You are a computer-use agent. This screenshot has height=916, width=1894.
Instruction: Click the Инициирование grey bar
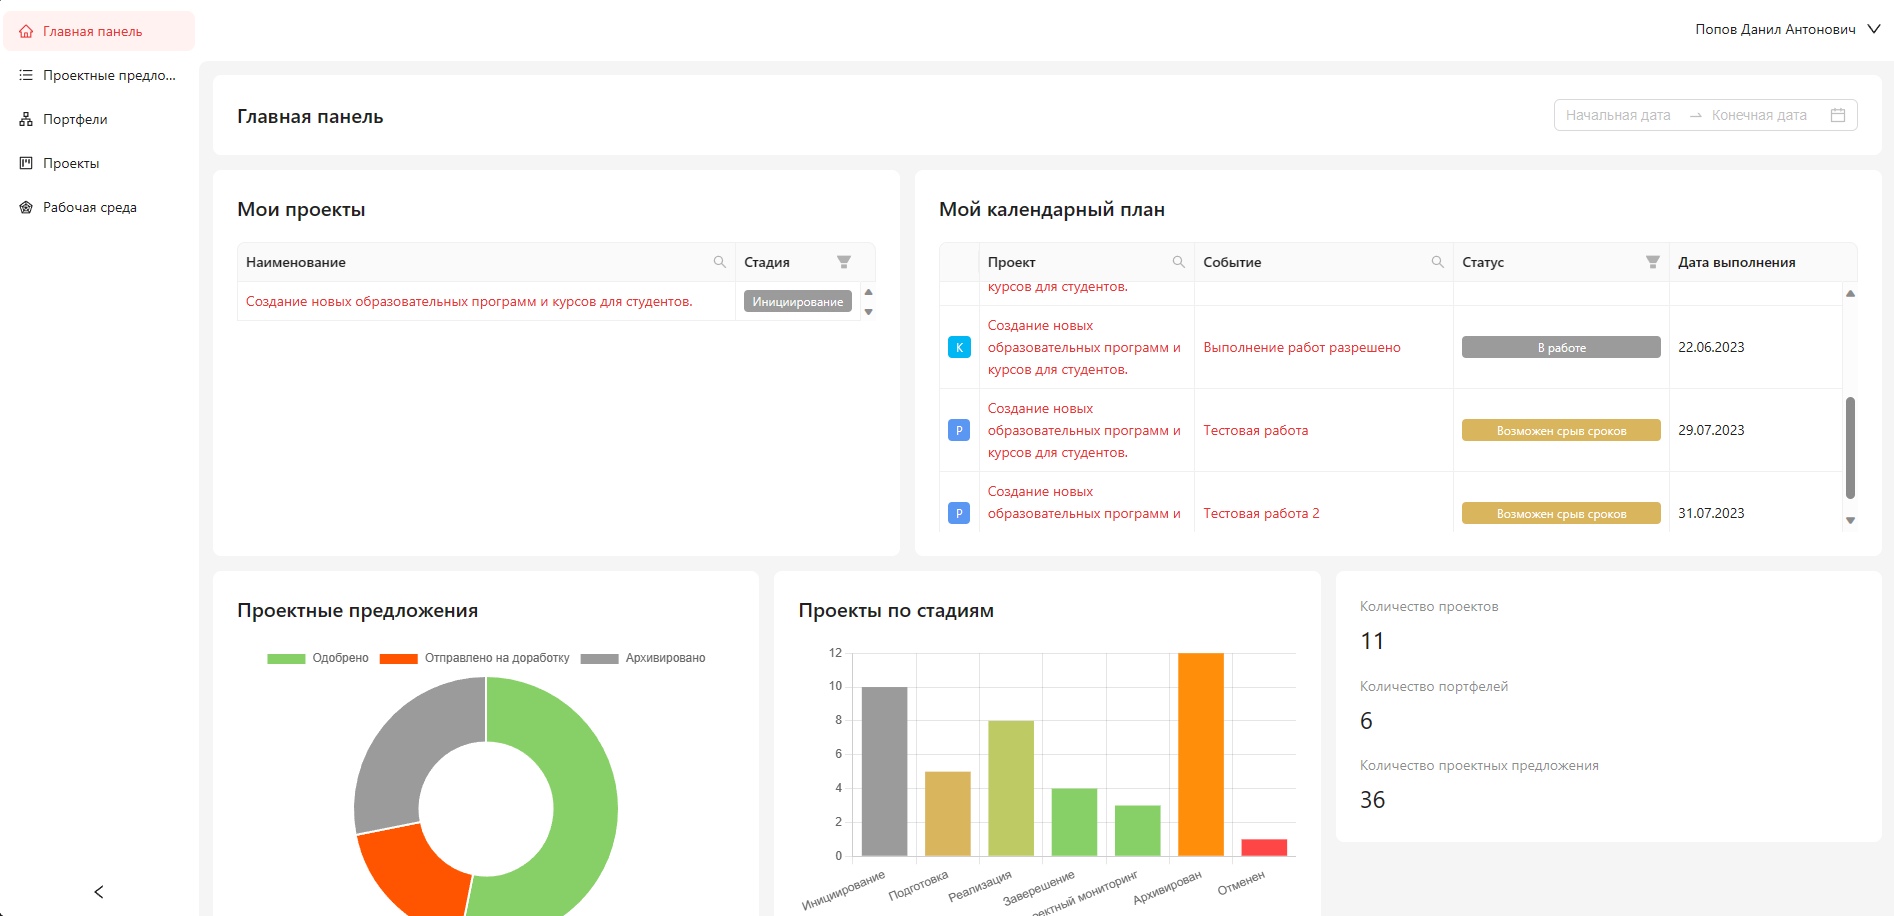[x=884, y=771]
